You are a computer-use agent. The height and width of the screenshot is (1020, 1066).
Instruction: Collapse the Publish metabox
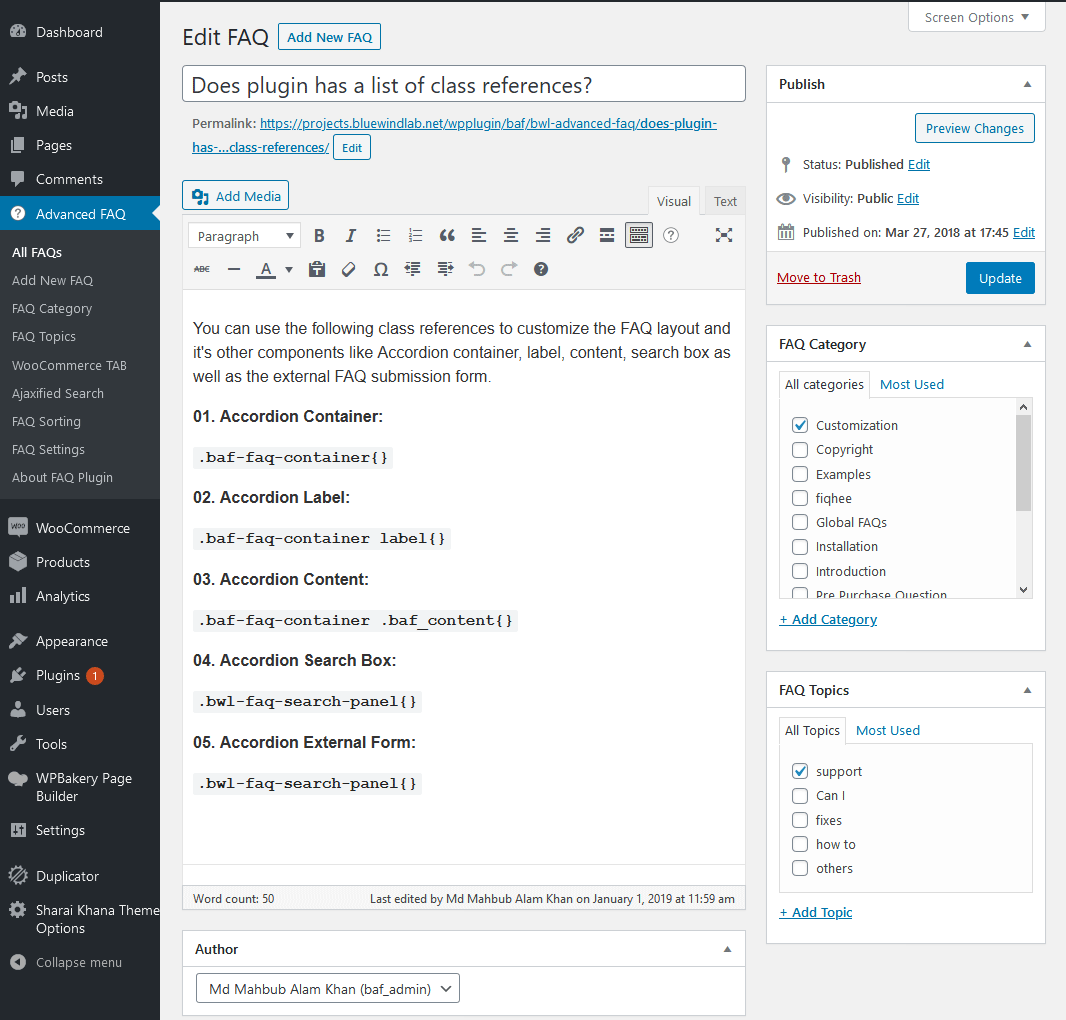(1027, 84)
